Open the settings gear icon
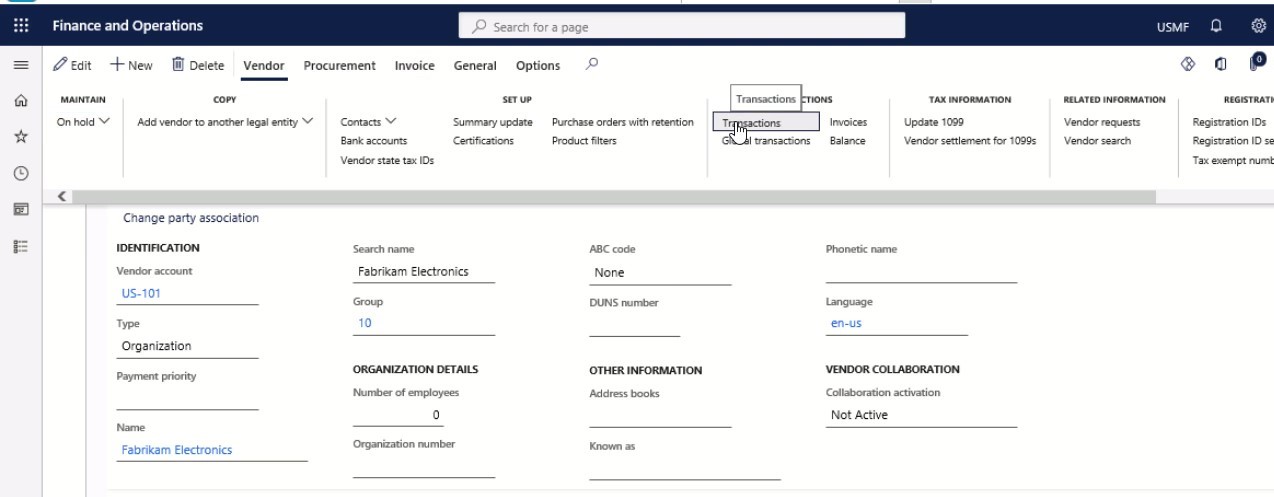The image size is (1274, 497). tap(1257, 26)
